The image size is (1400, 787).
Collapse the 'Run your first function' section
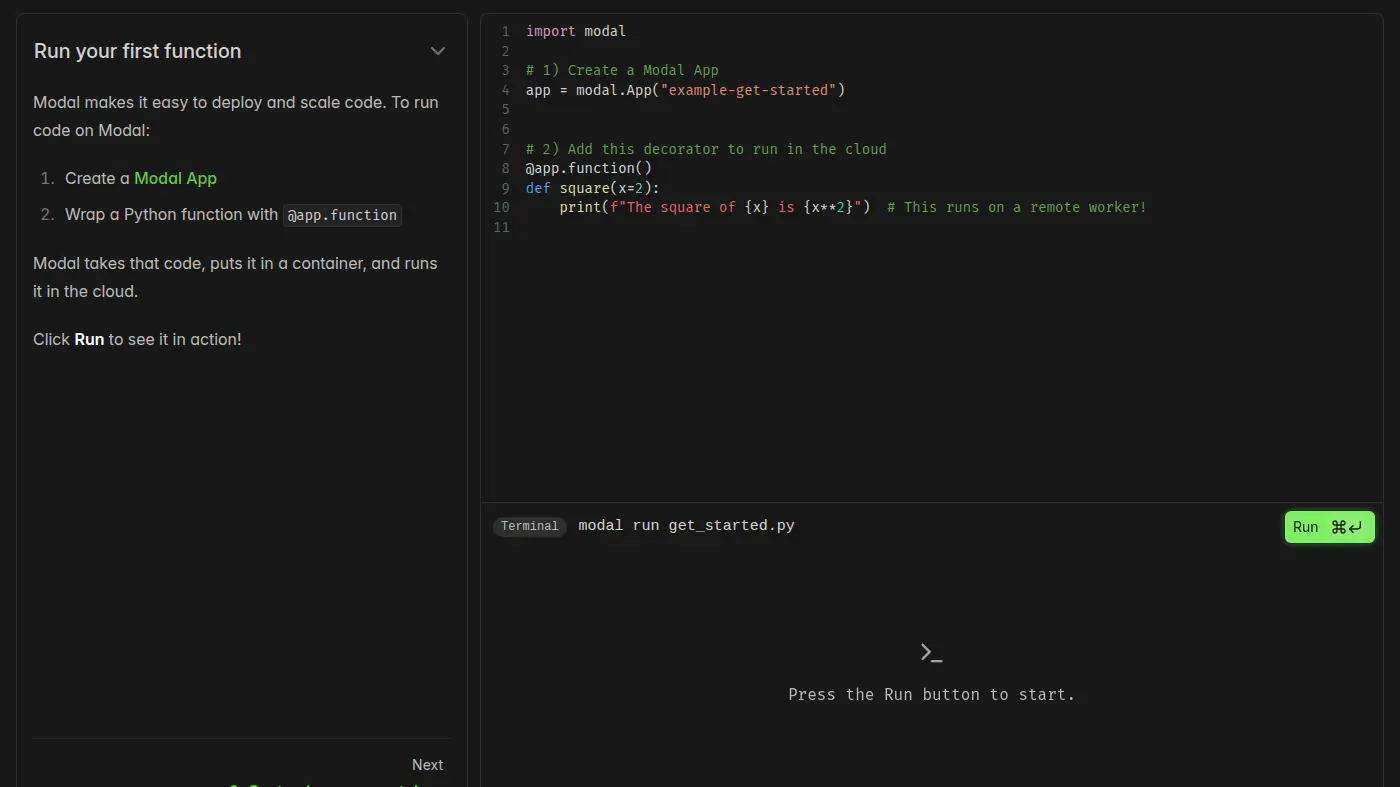[438, 51]
